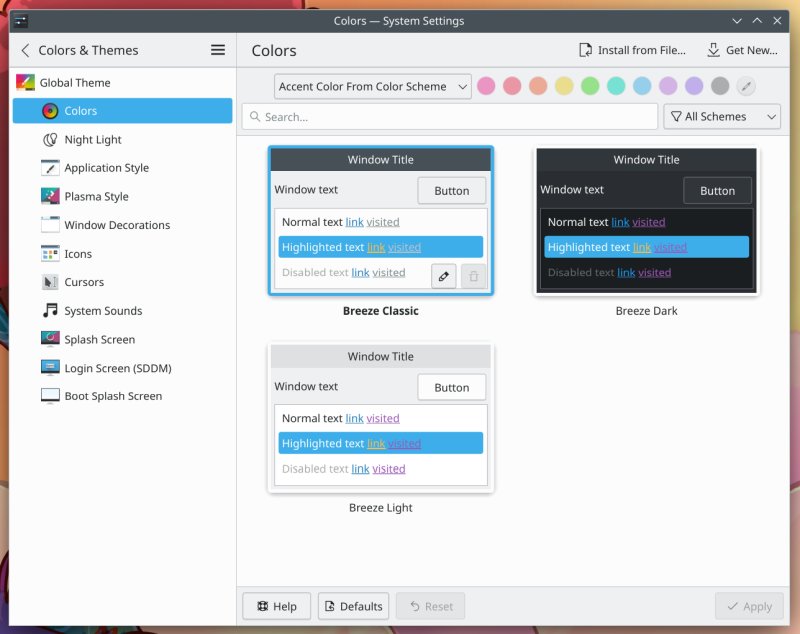Screen dimensions: 800x634
Task: Open the custom accent color picker
Action: [746, 87]
